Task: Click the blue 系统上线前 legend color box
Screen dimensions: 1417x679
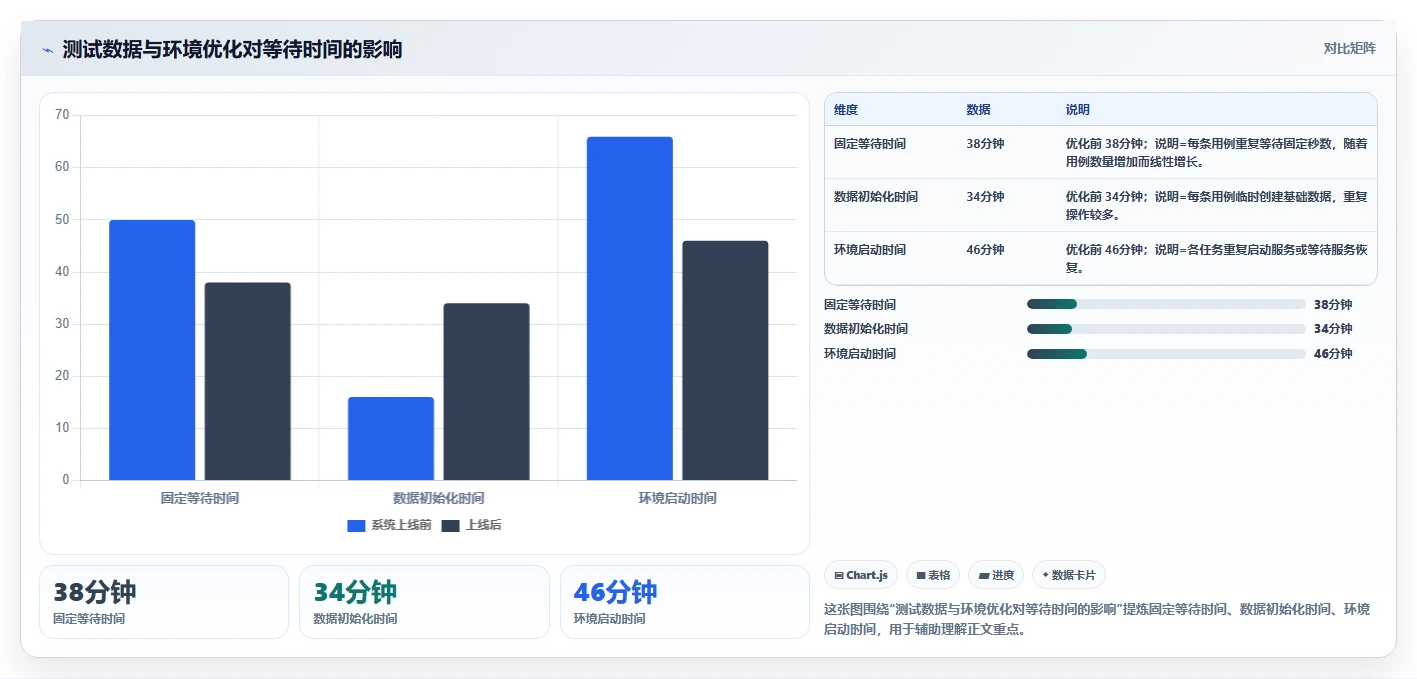Action: click(356, 526)
